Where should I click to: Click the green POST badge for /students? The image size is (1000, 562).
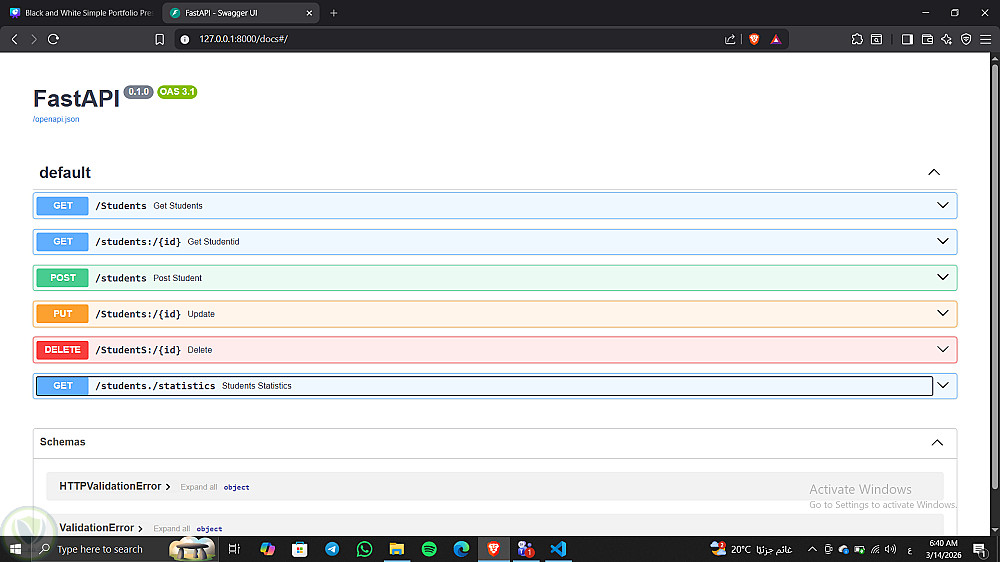click(x=62, y=277)
